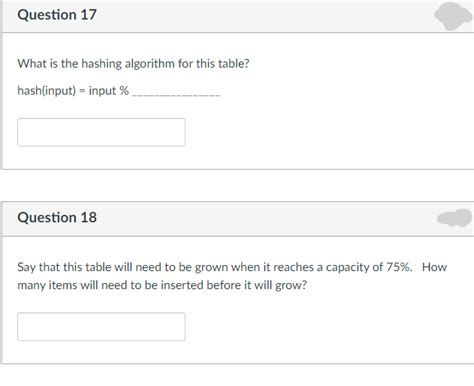Click the Question 17 answer input box

click(x=101, y=132)
